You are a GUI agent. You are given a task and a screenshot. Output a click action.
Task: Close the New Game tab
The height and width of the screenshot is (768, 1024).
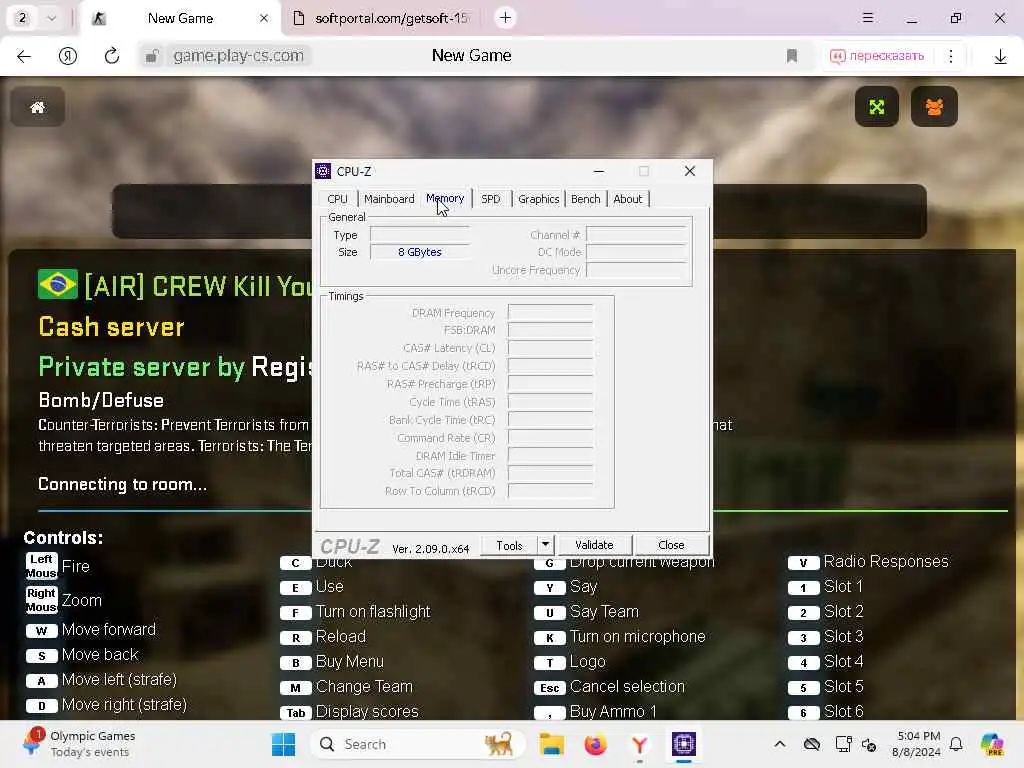264,18
